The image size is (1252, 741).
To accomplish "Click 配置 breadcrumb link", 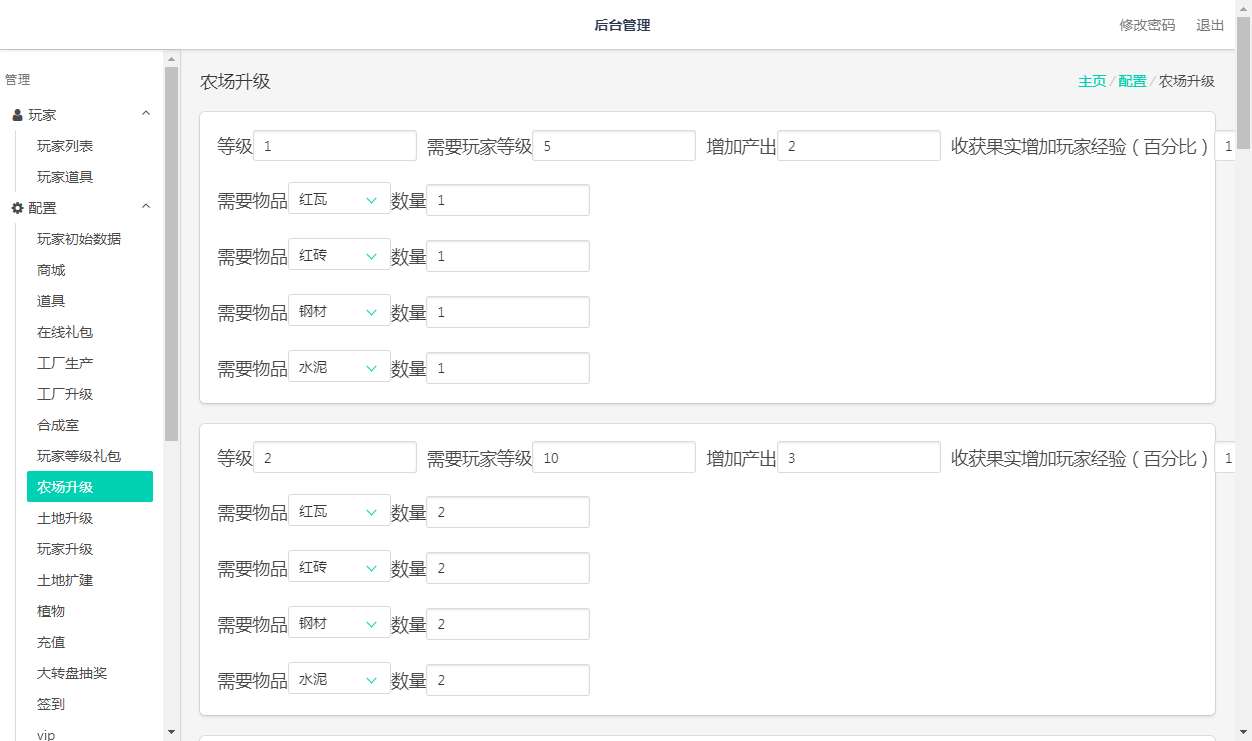I will click(1132, 81).
